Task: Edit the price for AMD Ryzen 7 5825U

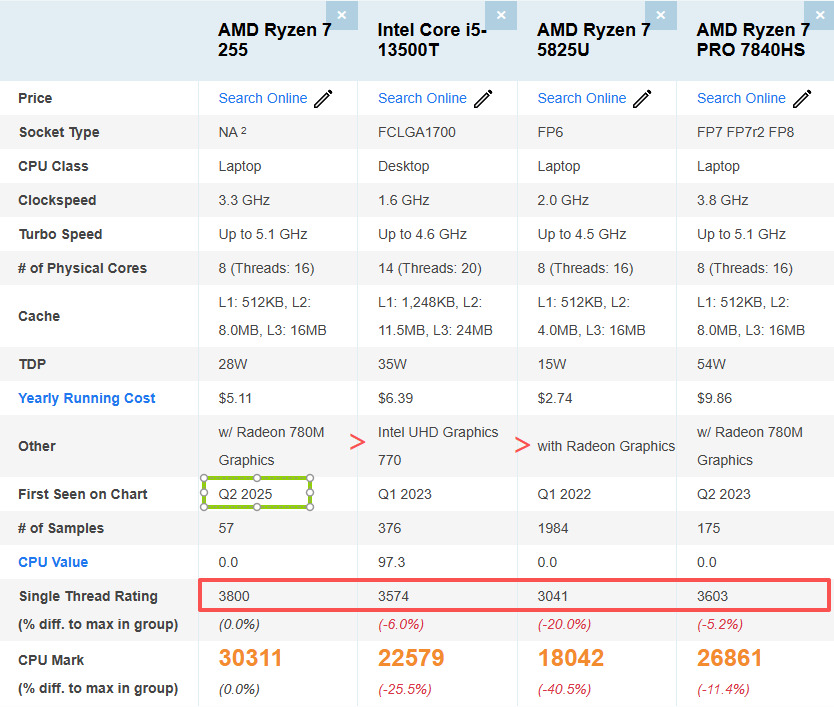Action: [x=642, y=98]
